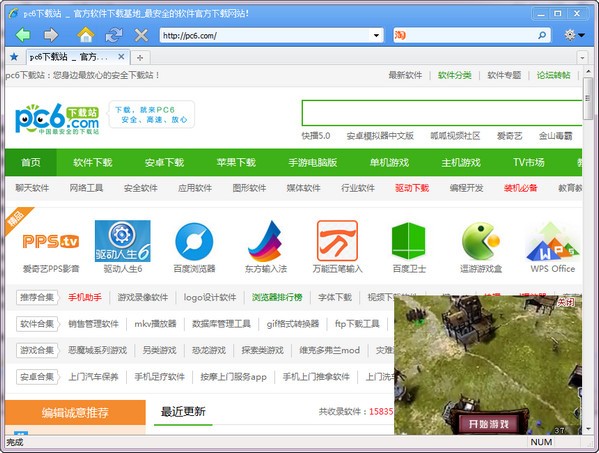Open the 网络工具 category

(86, 188)
